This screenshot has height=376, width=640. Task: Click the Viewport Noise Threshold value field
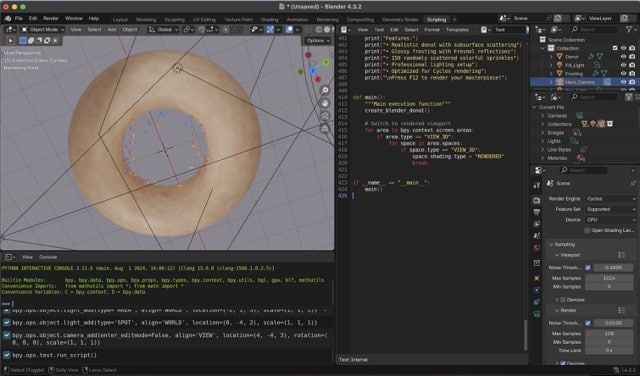[613, 267]
